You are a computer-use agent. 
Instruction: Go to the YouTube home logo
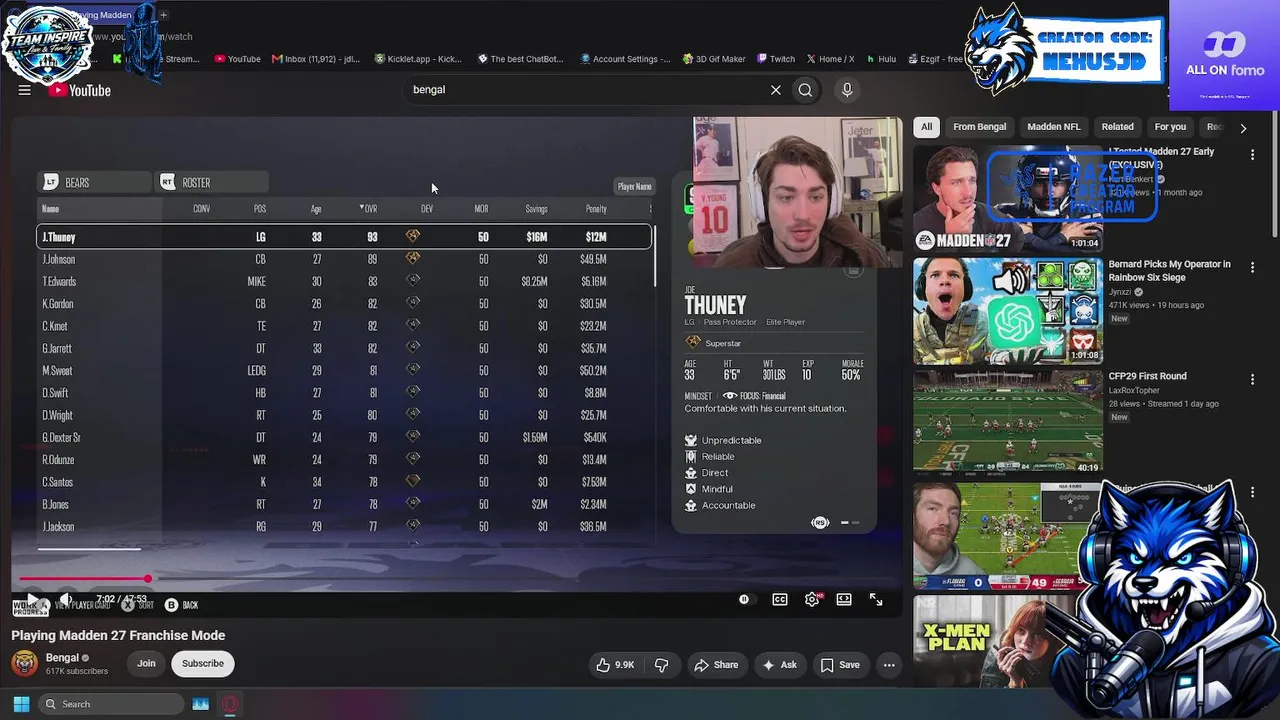pyautogui.click(x=79, y=90)
